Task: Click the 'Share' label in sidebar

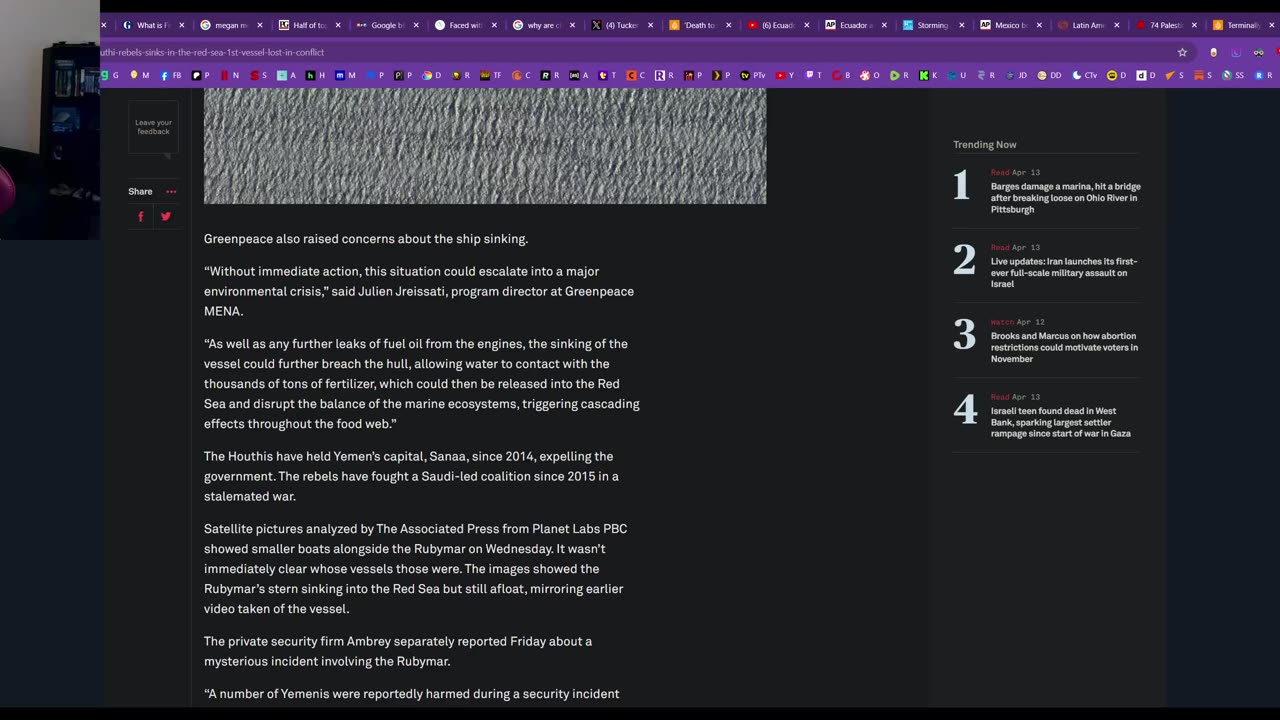Action: [x=140, y=192]
